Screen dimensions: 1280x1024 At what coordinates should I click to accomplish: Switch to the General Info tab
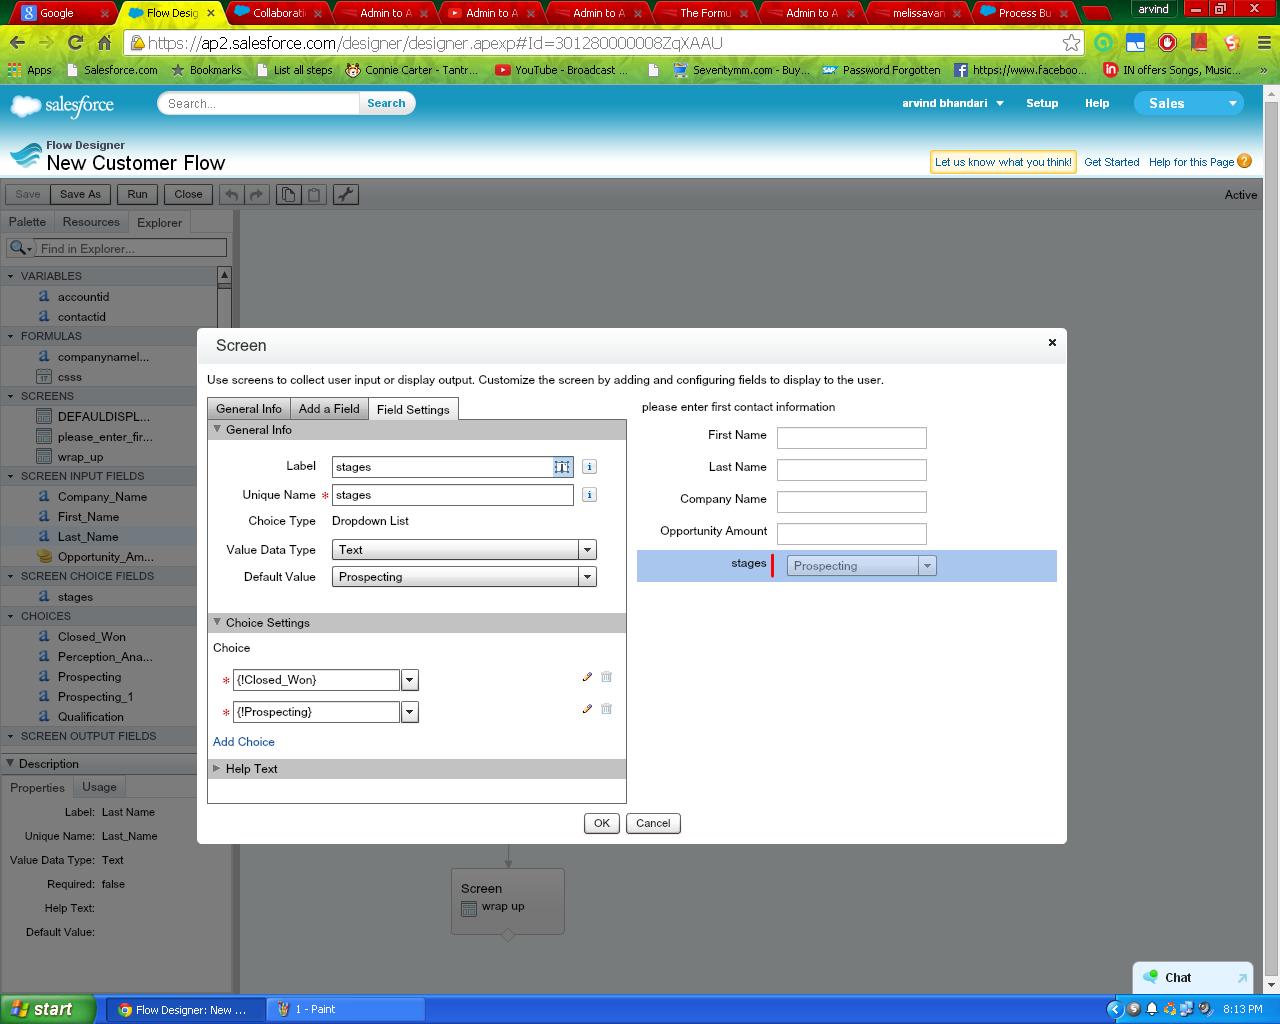pos(248,409)
